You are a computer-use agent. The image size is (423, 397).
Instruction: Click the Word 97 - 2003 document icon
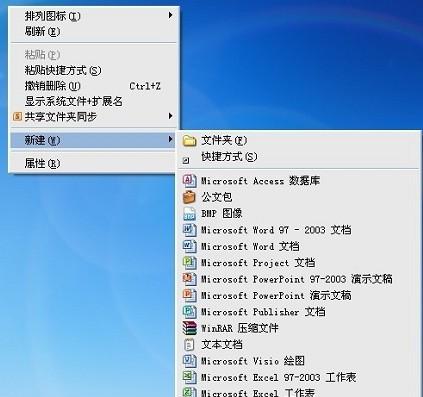coord(189,230)
